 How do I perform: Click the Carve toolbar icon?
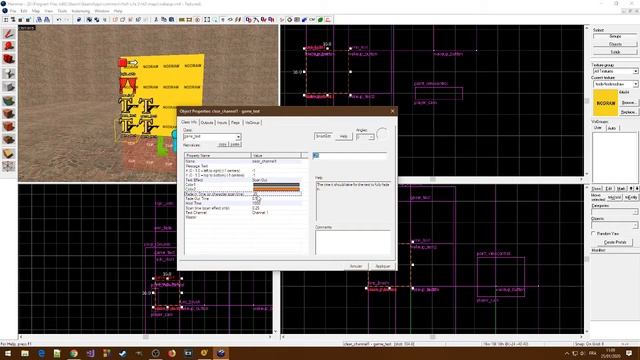tap(79, 20)
